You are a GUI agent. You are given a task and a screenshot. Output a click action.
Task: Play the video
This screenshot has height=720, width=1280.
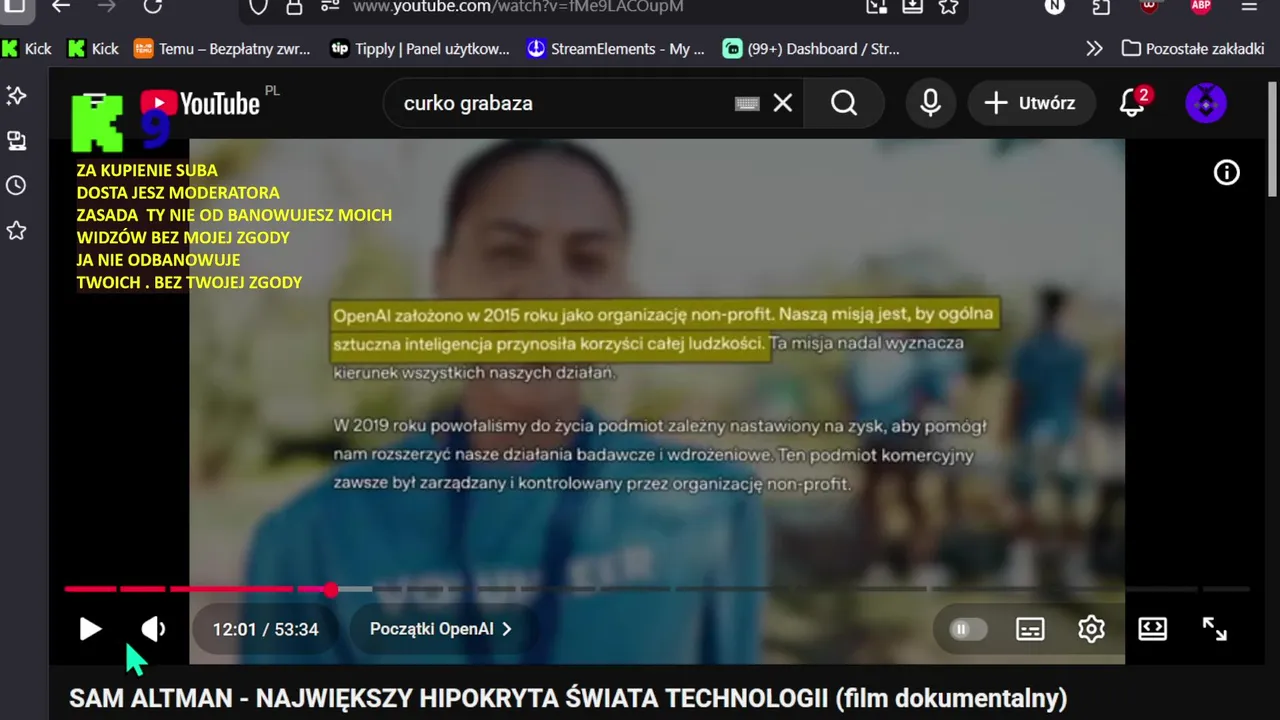pyautogui.click(x=90, y=629)
